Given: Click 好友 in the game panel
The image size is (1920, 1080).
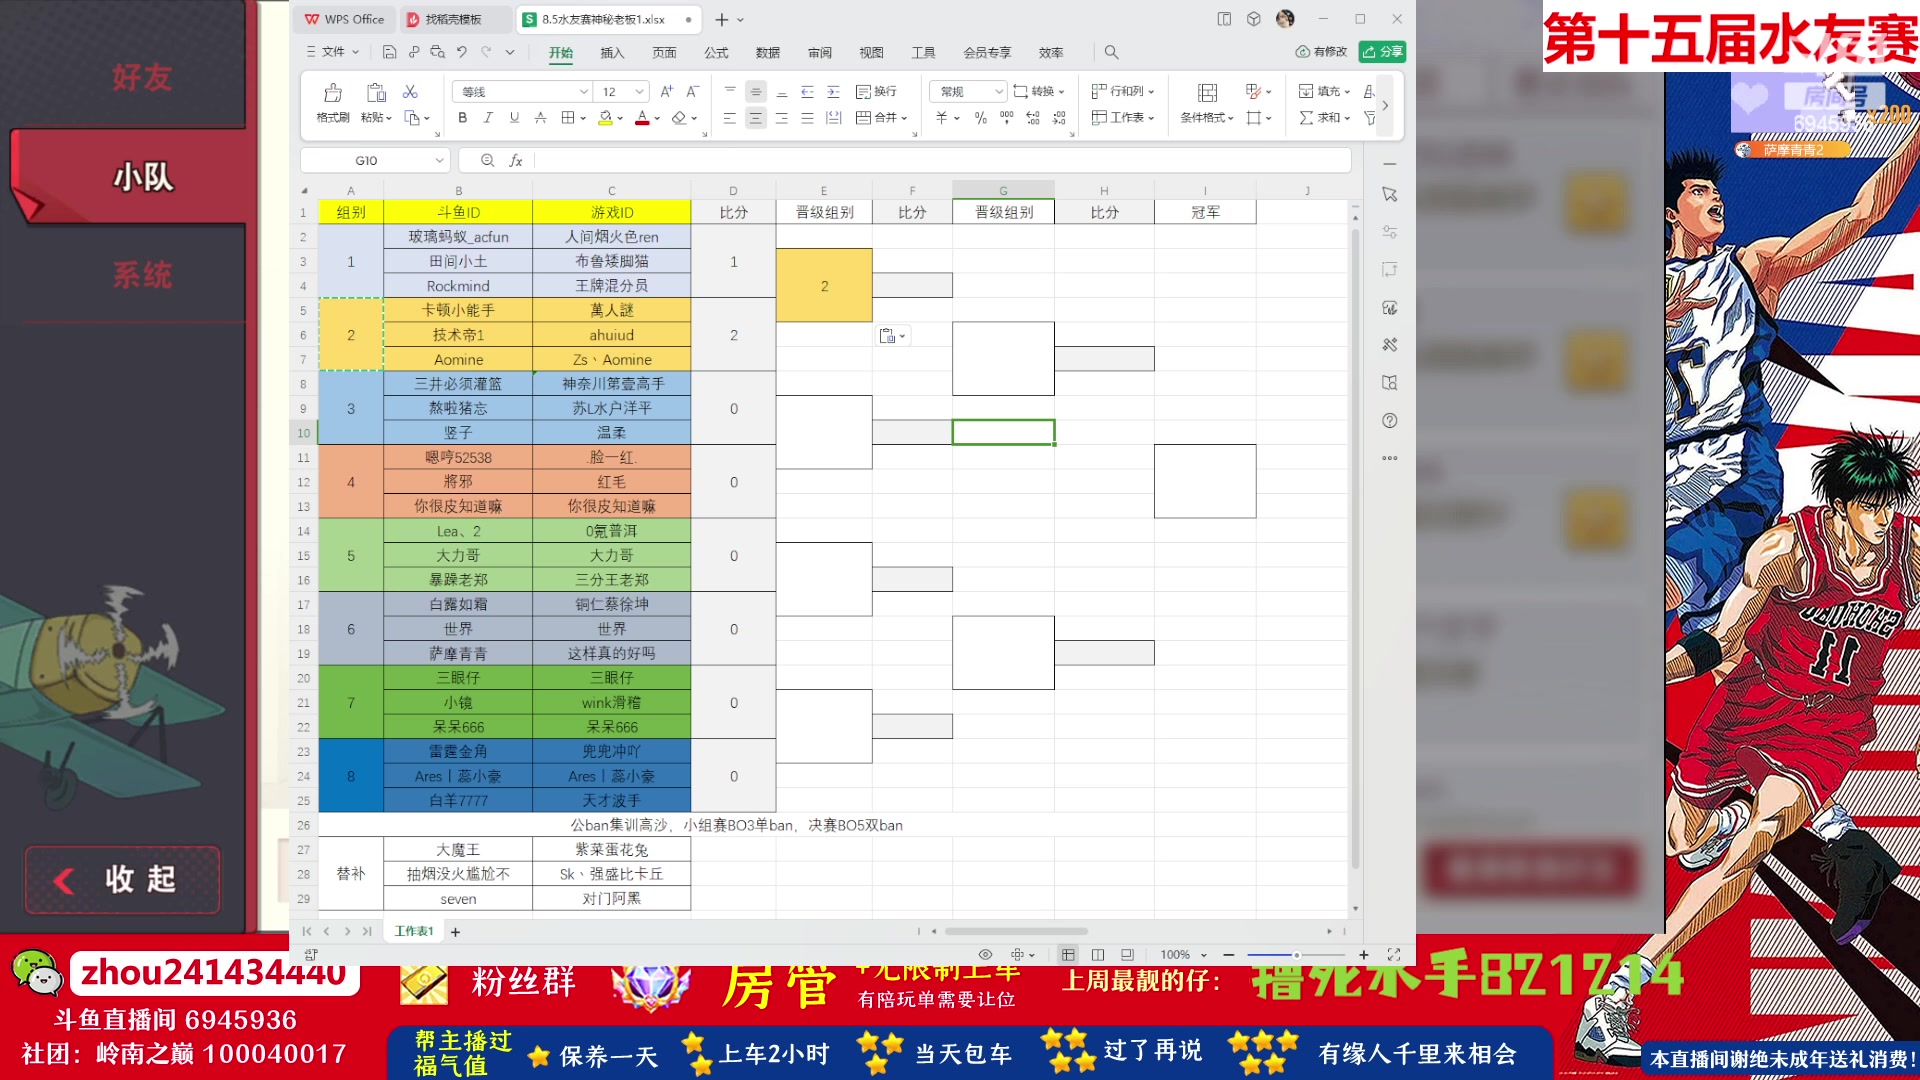Looking at the screenshot, I should pyautogui.click(x=142, y=77).
